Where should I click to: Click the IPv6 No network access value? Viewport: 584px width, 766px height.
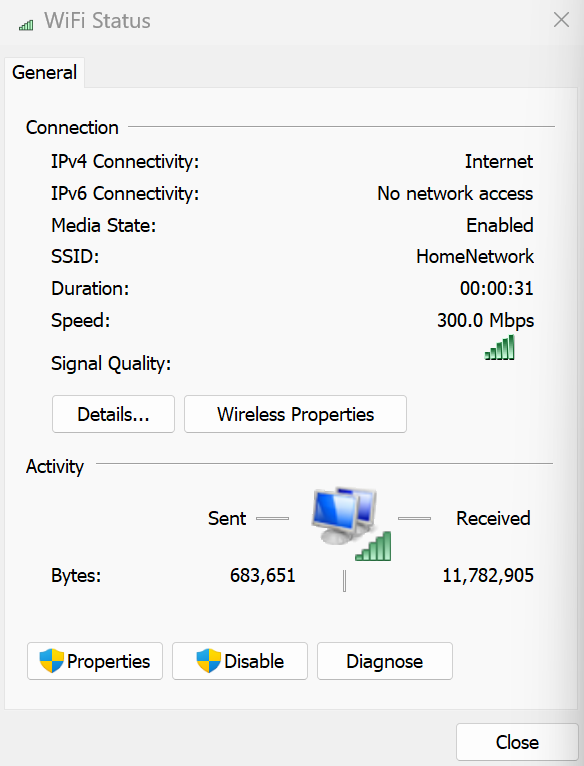(x=455, y=193)
